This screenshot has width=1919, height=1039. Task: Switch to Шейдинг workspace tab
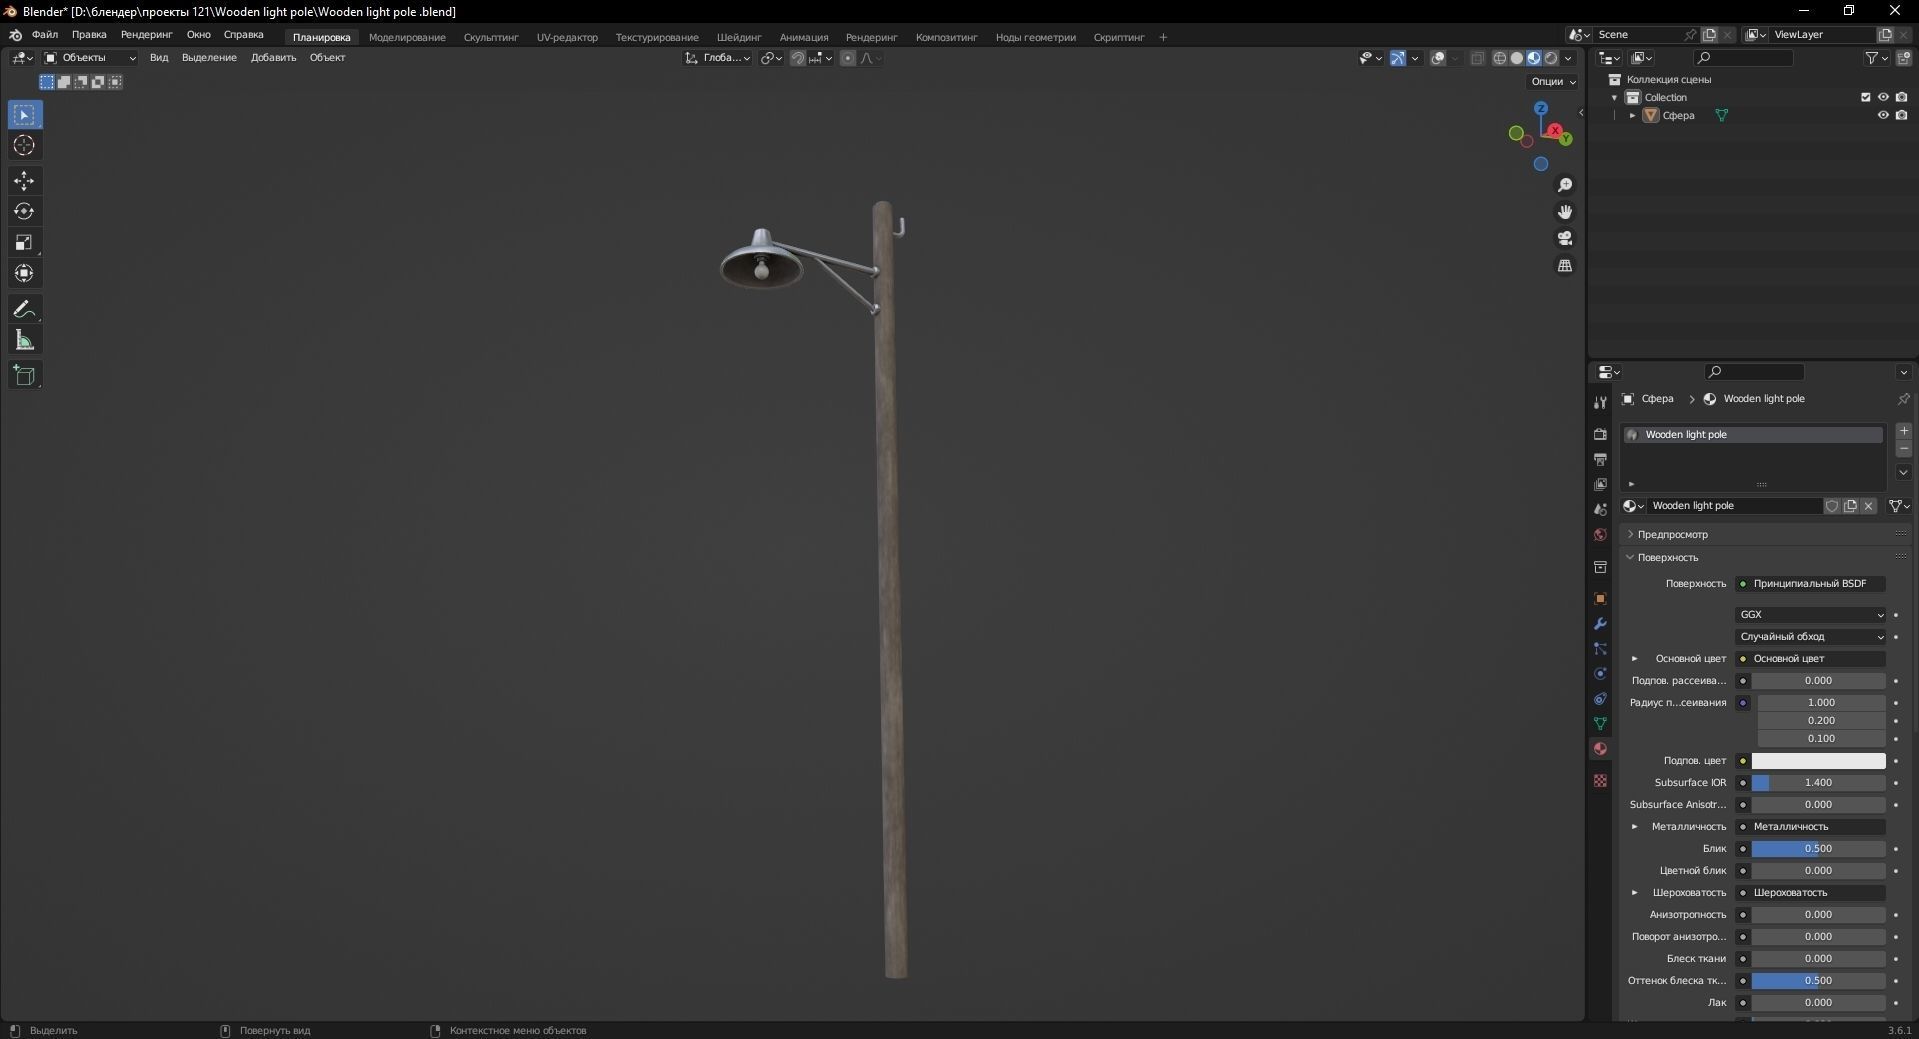click(739, 37)
